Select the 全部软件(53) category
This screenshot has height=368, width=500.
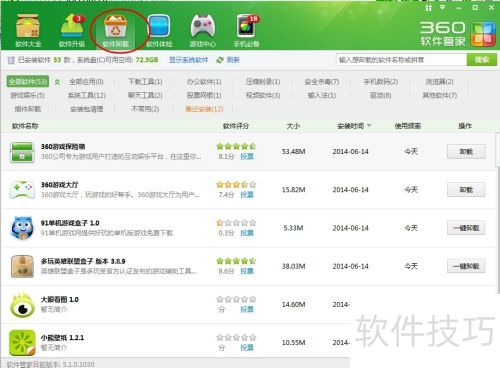point(28,82)
